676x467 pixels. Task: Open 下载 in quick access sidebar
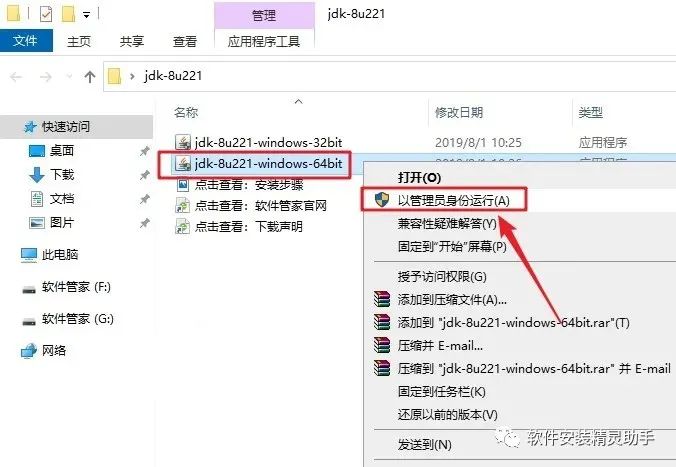click(x=62, y=174)
